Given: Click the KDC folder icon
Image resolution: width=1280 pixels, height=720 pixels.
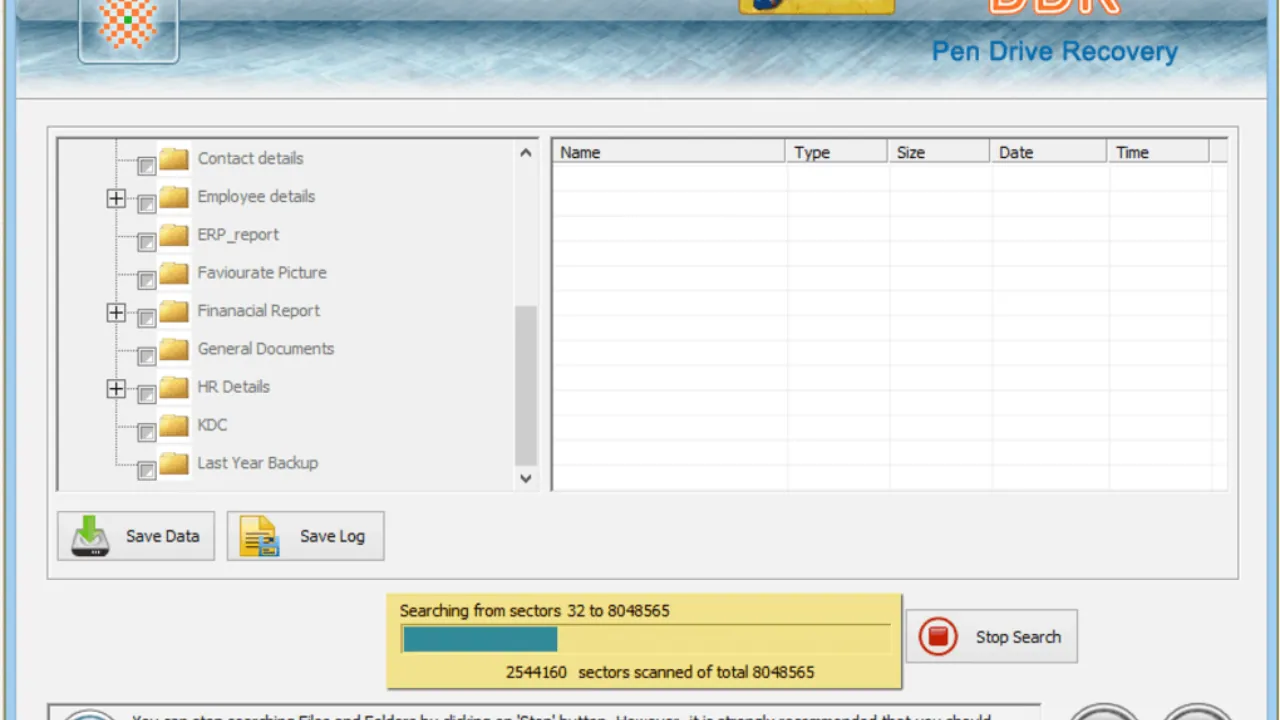Looking at the screenshot, I should [x=174, y=424].
